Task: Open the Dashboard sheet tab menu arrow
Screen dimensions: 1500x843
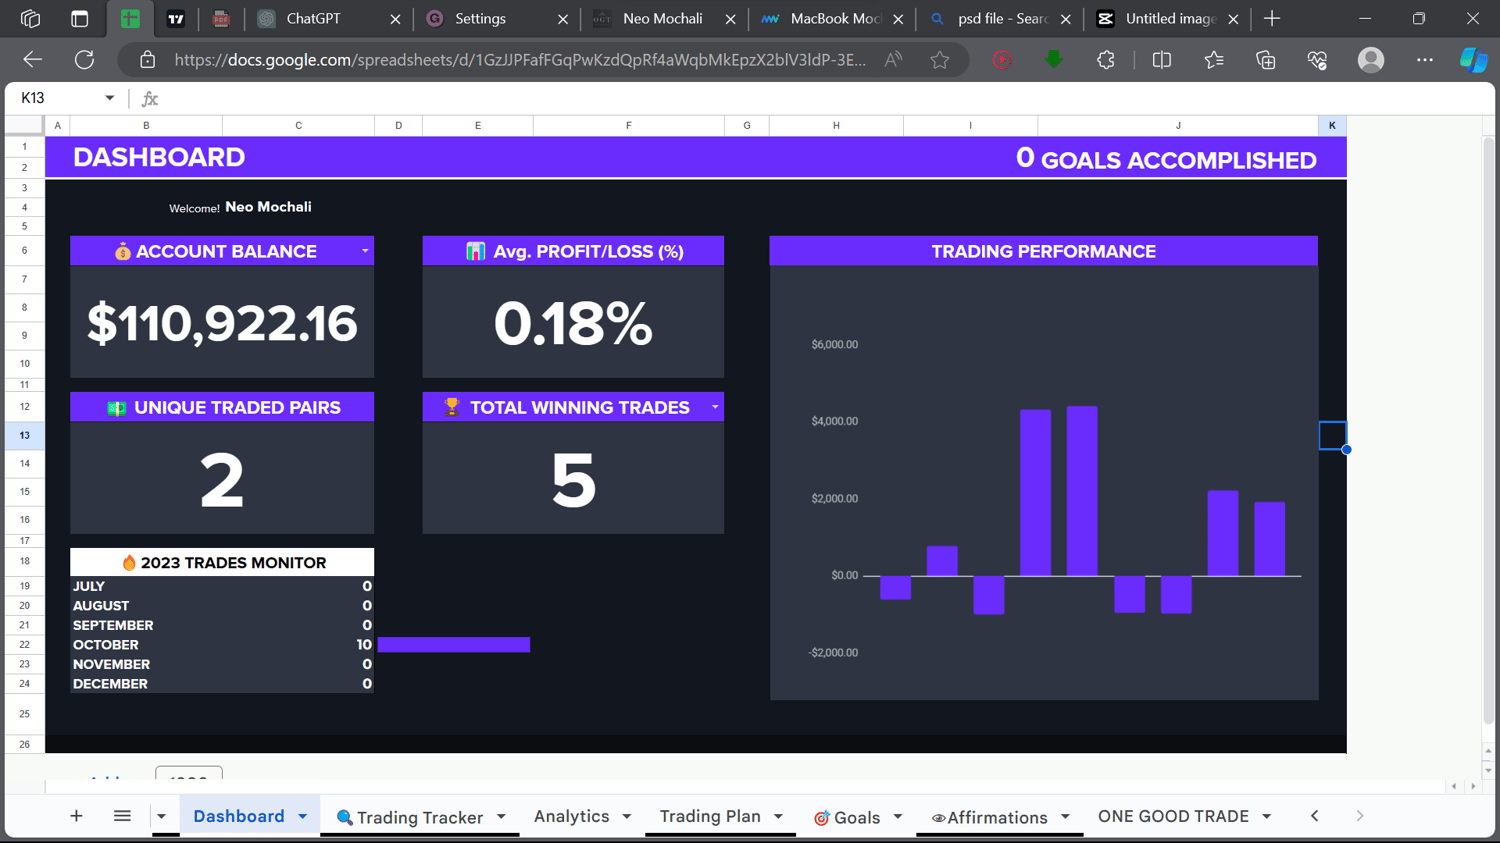Action: pos(303,817)
